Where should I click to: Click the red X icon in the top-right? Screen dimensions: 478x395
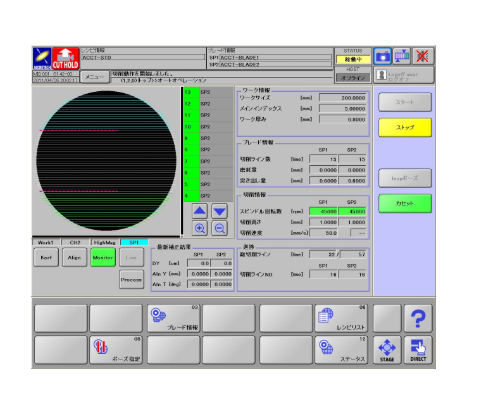[423, 56]
